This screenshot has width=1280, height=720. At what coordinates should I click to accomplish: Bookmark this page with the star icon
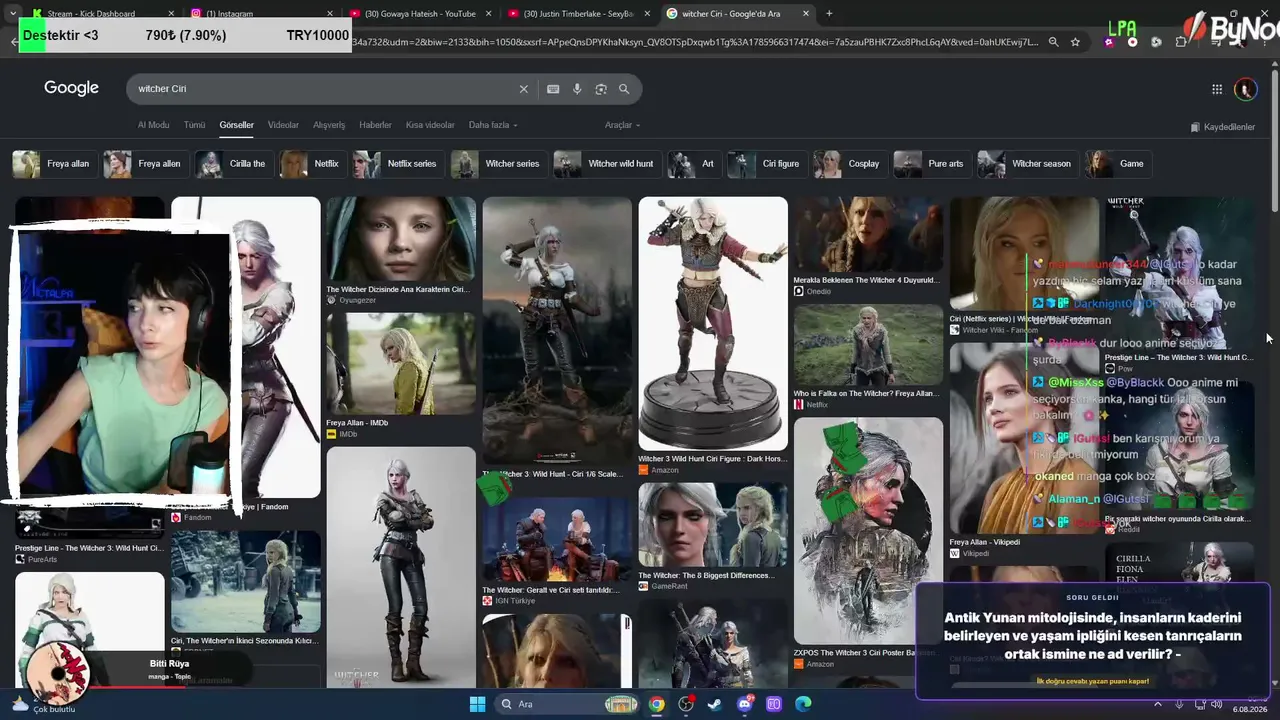point(1075,42)
